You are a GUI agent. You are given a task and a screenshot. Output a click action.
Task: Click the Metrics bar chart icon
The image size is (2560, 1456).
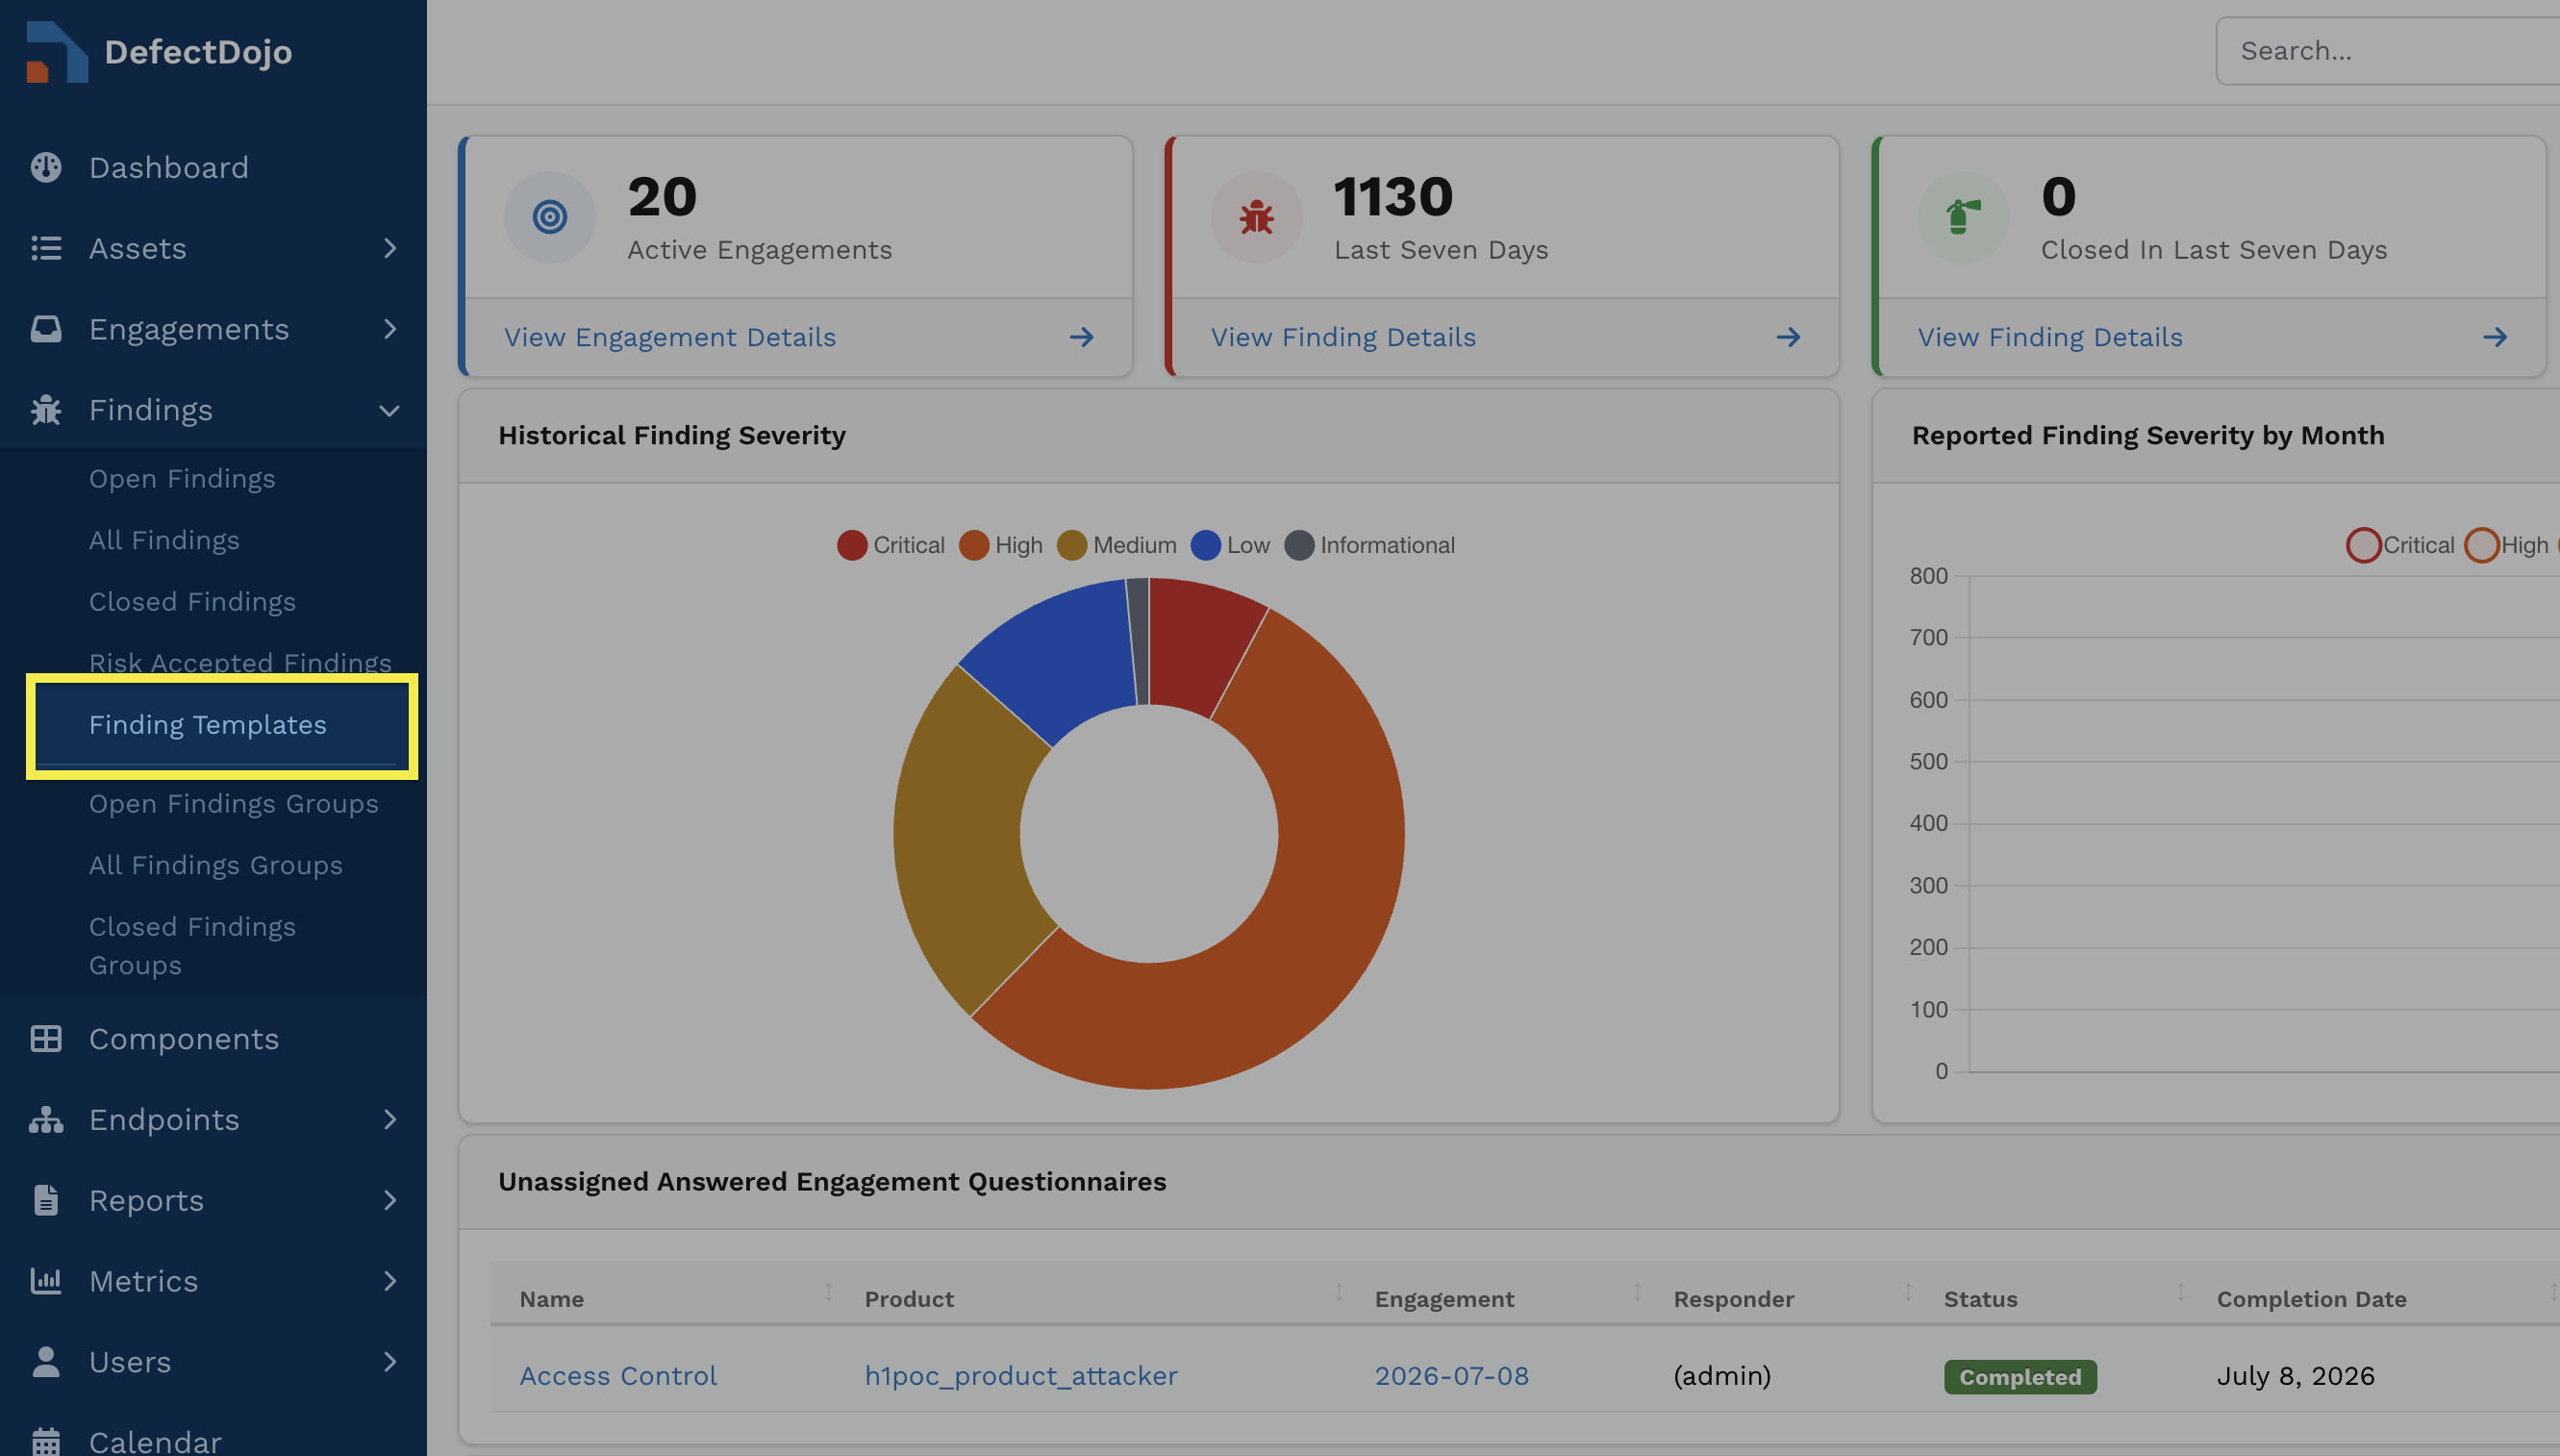pos(46,1281)
